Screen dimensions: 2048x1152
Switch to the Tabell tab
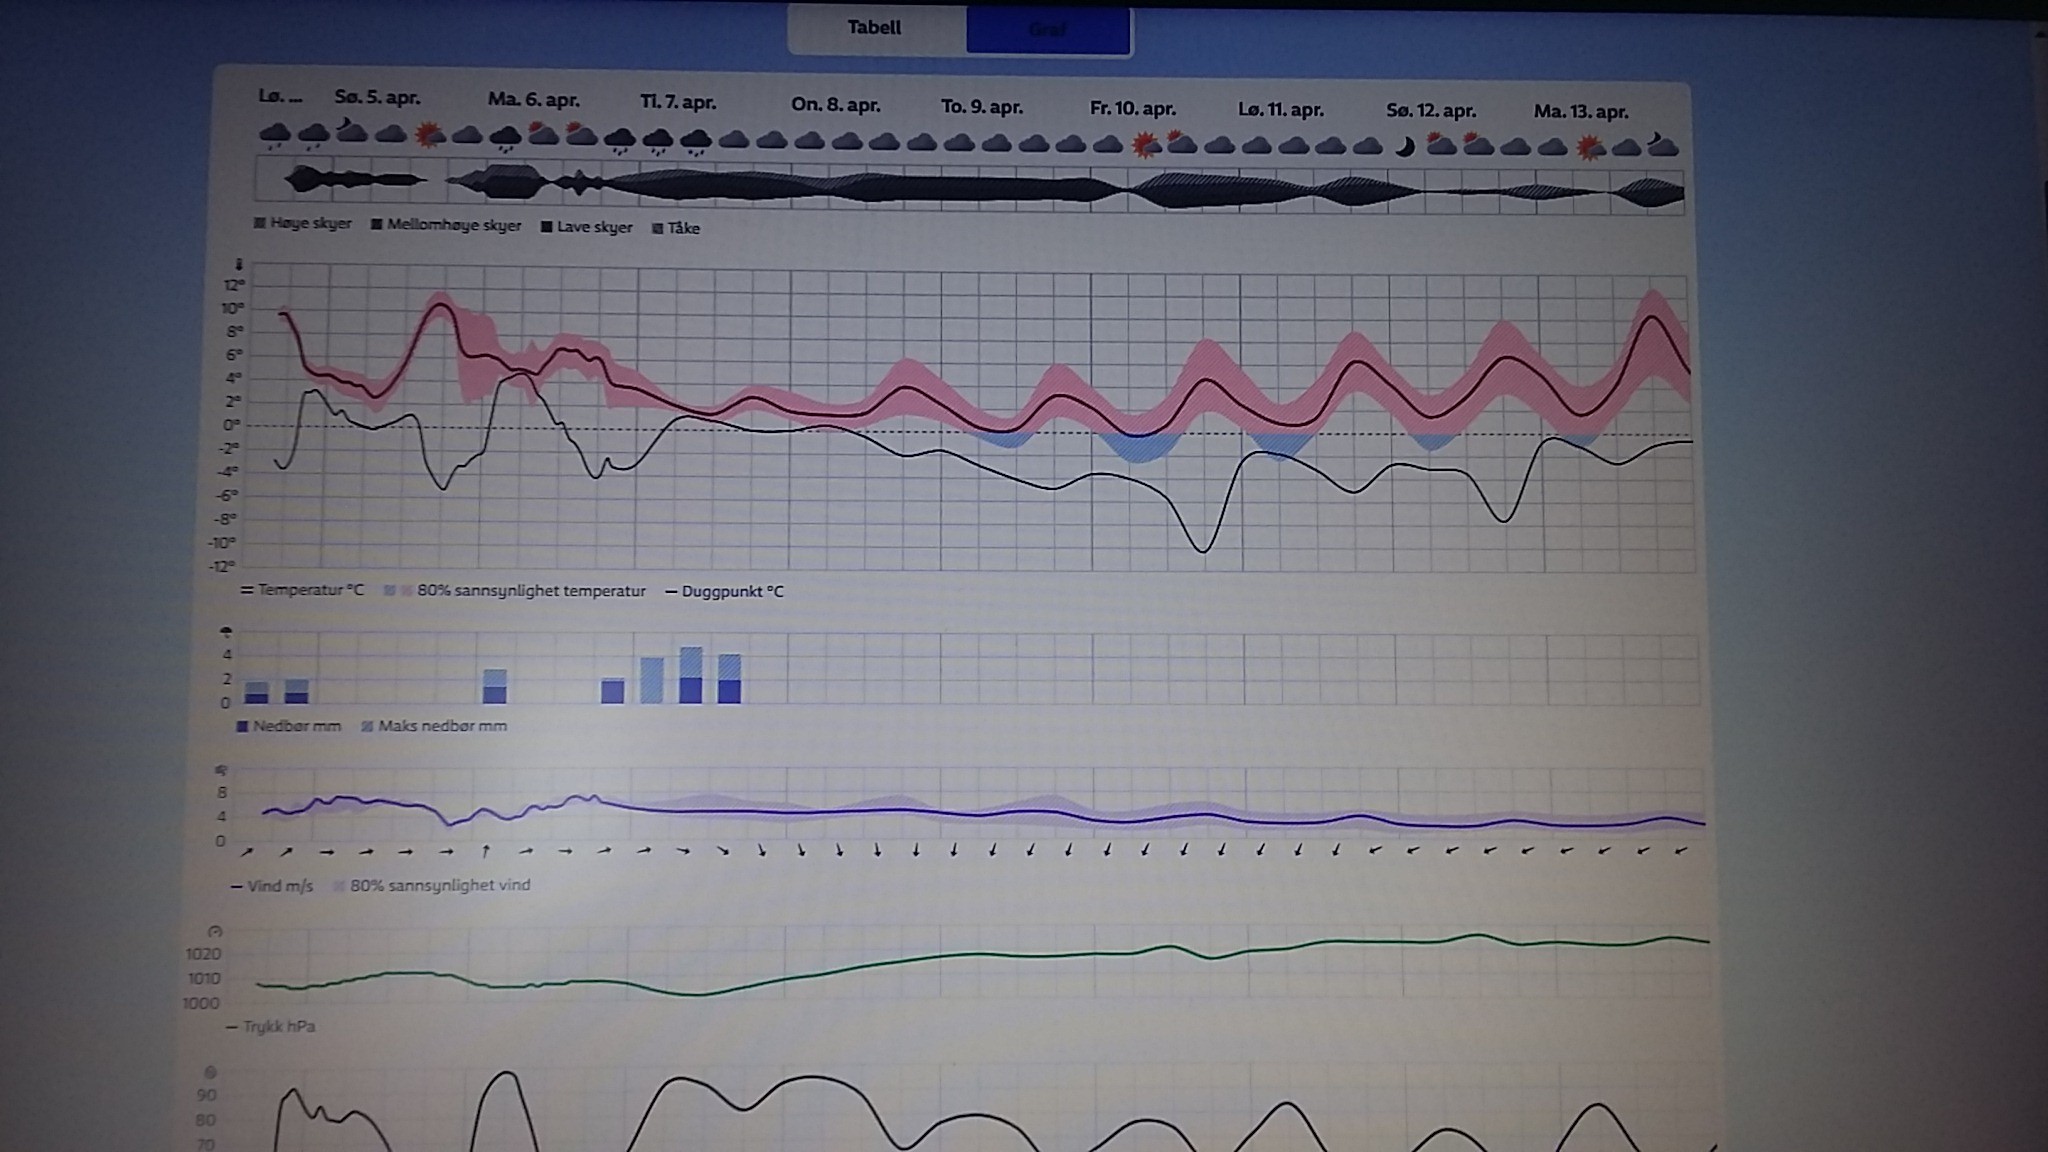pos(874,28)
